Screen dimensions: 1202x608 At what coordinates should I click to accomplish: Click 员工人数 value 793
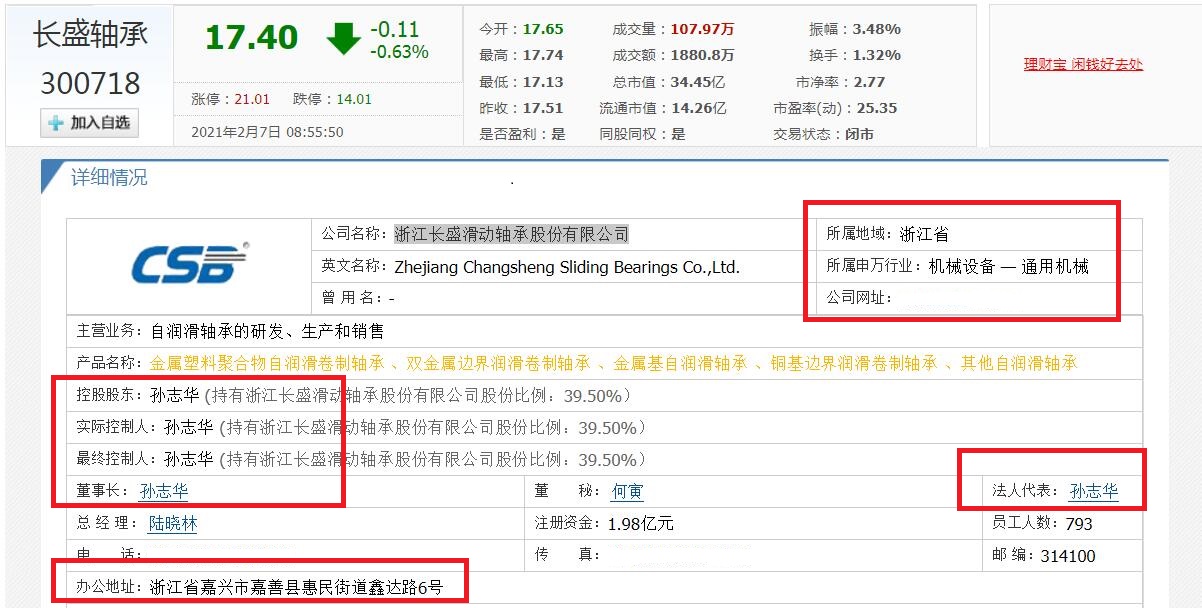tap(1079, 523)
